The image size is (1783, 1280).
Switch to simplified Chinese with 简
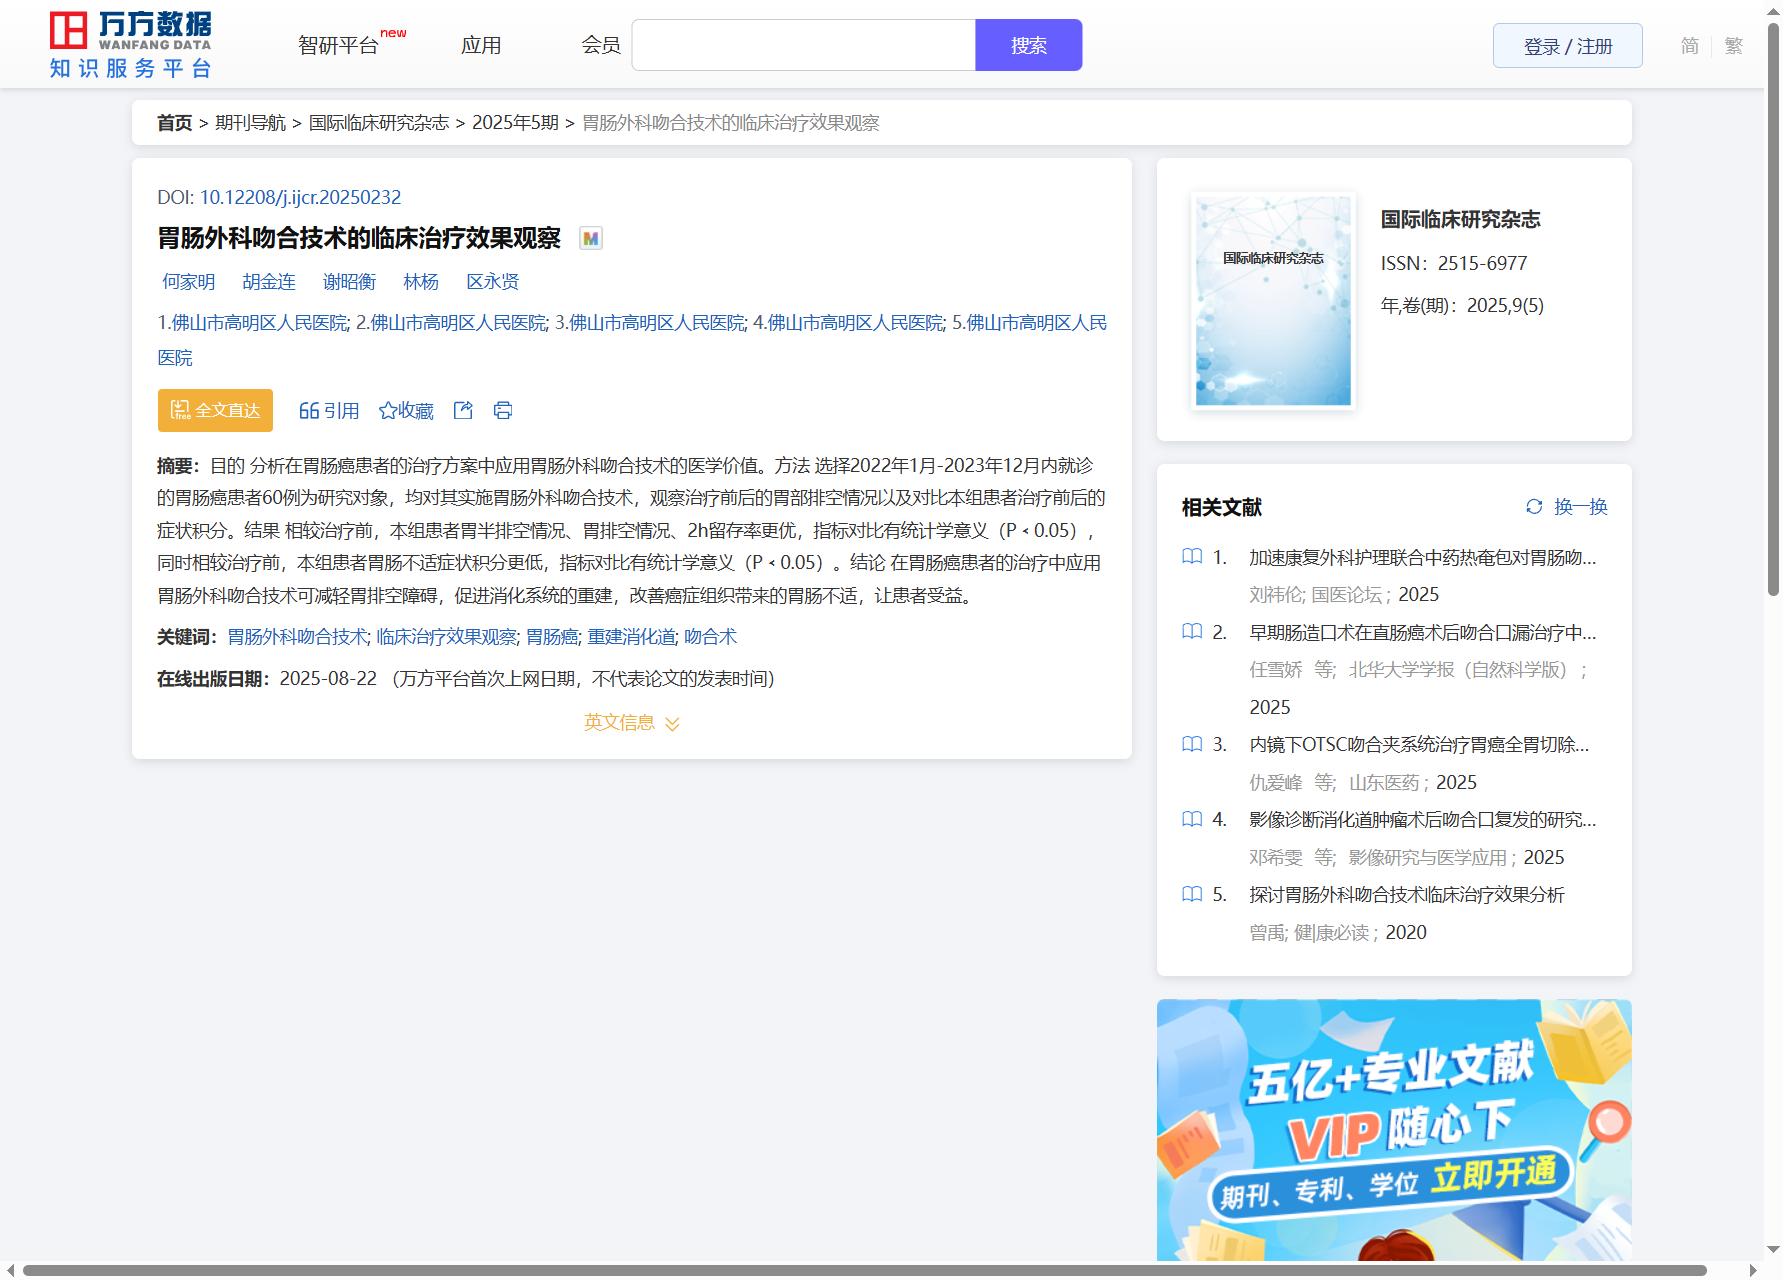[1689, 46]
